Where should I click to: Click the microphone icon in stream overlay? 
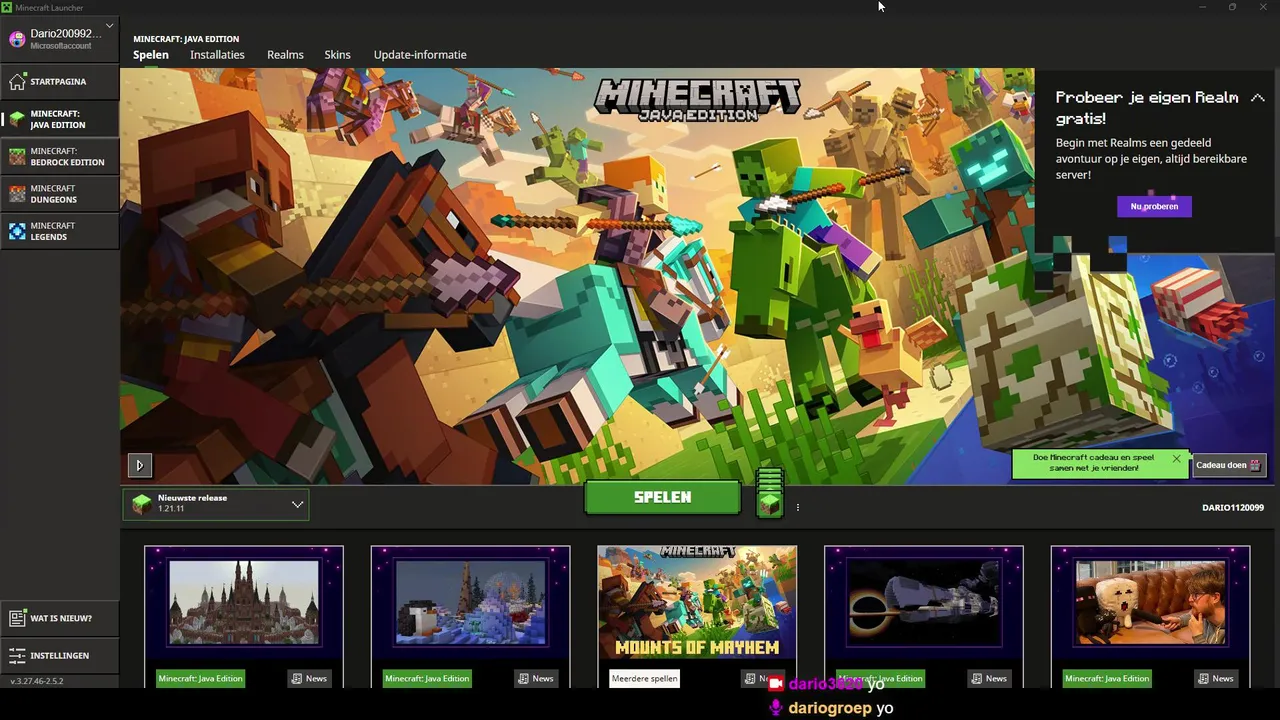(775, 707)
